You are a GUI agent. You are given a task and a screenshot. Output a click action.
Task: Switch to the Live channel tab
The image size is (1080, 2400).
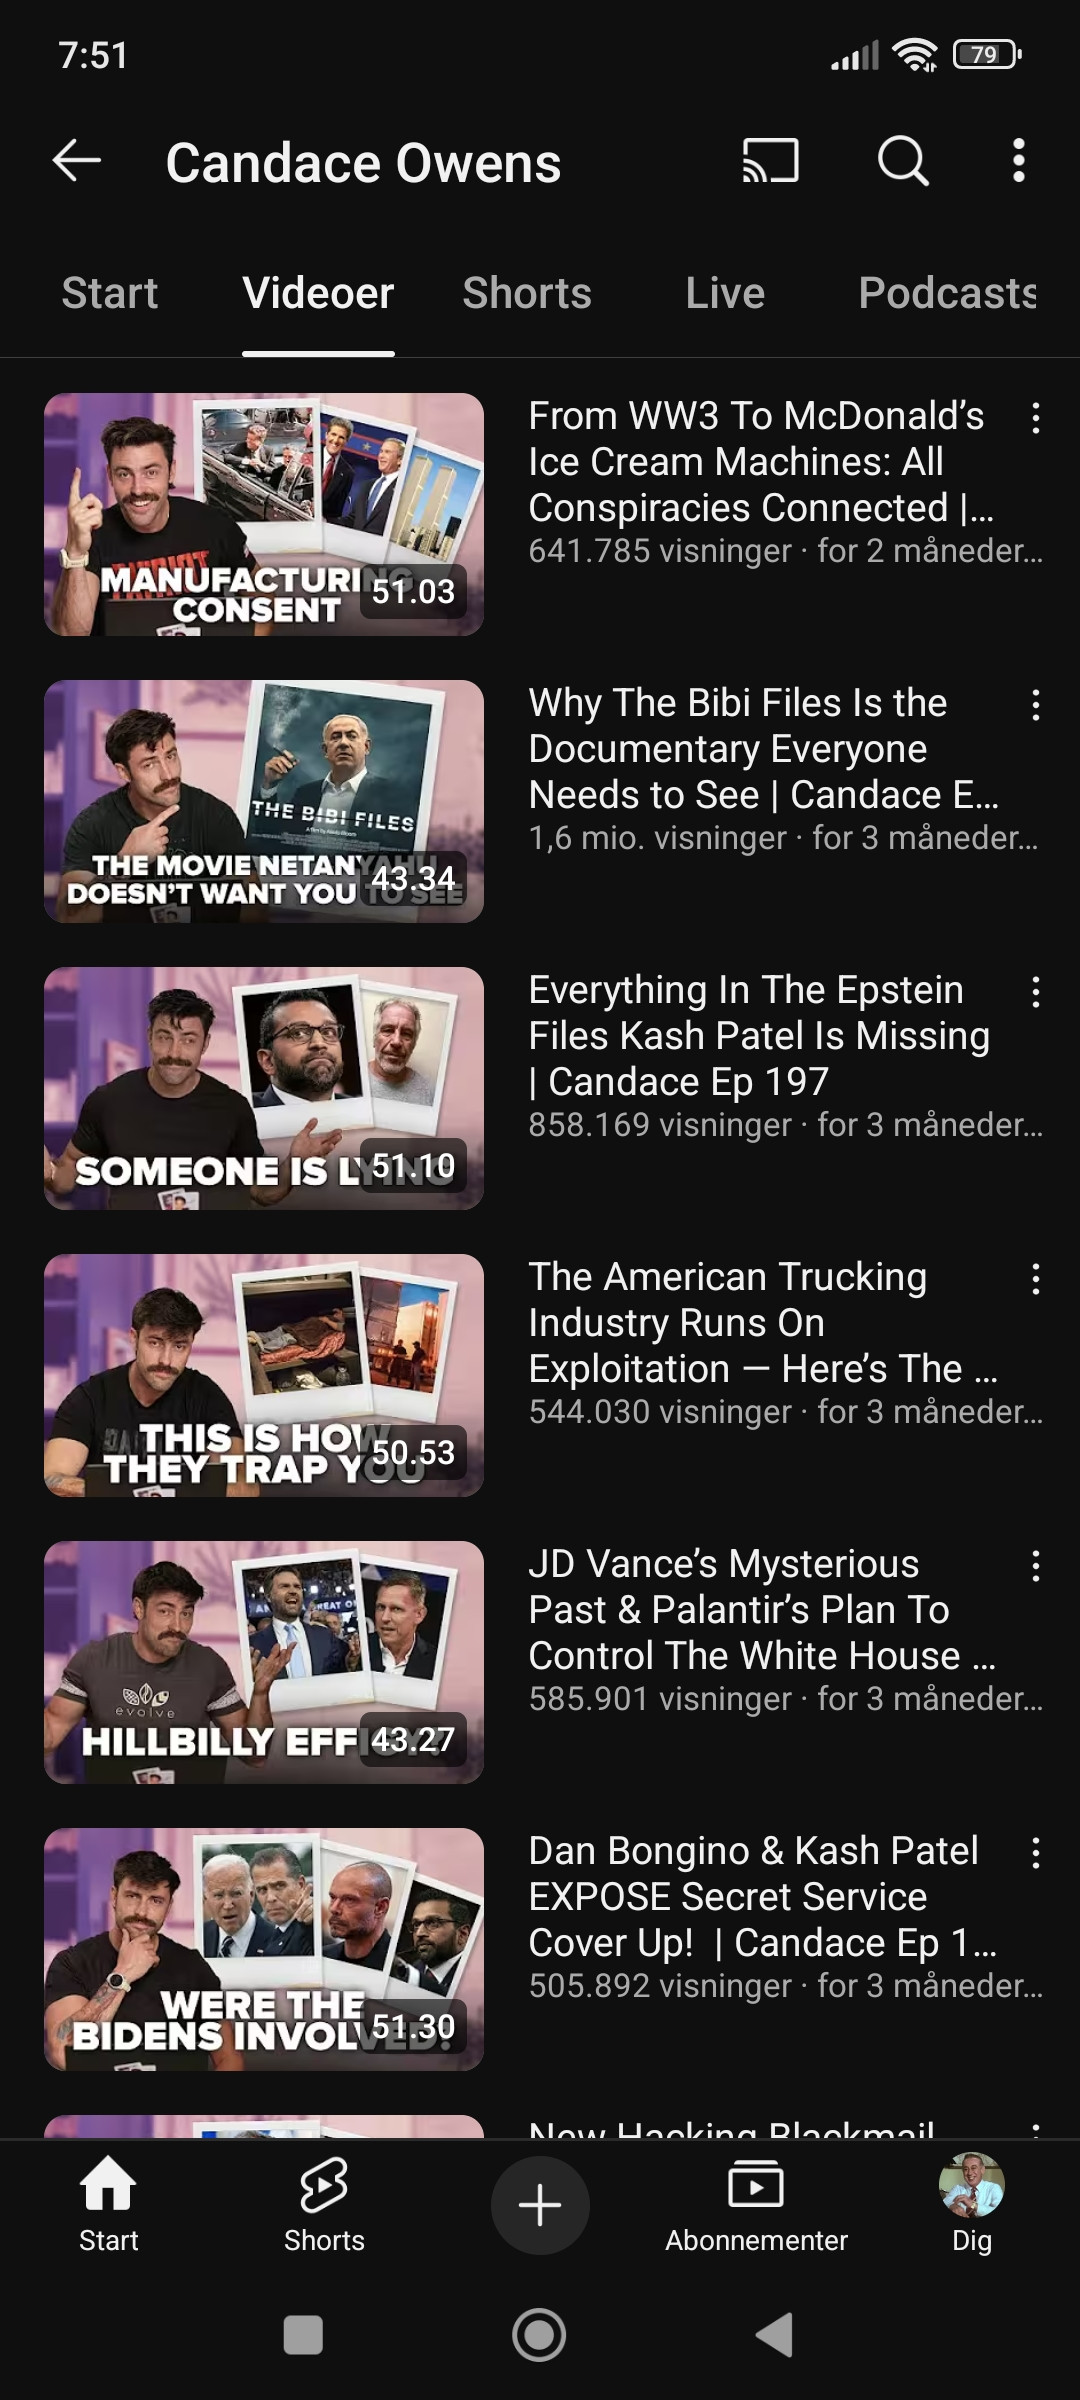point(725,293)
